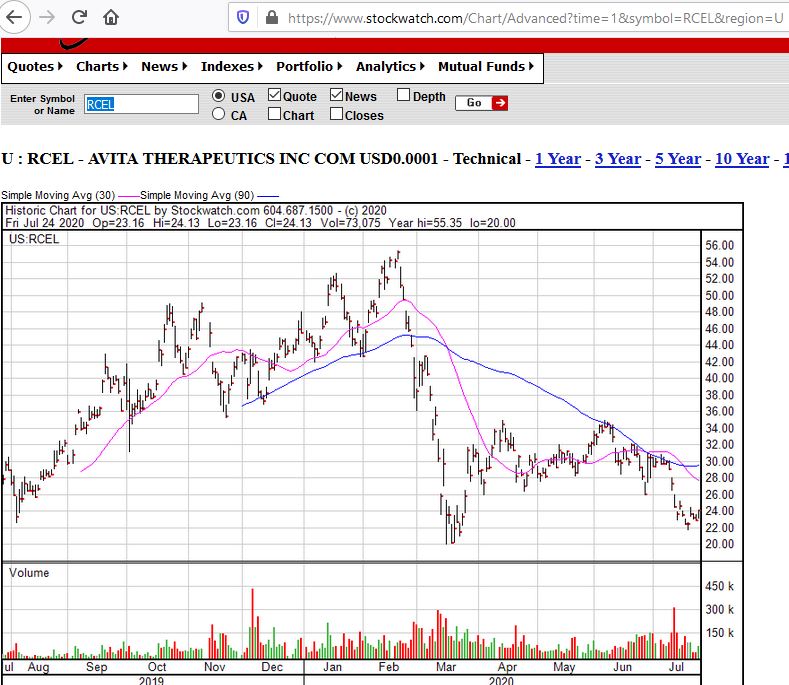Click the 56.00 price axis label
The height and width of the screenshot is (685, 789).
pyautogui.click(x=720, y=246)
